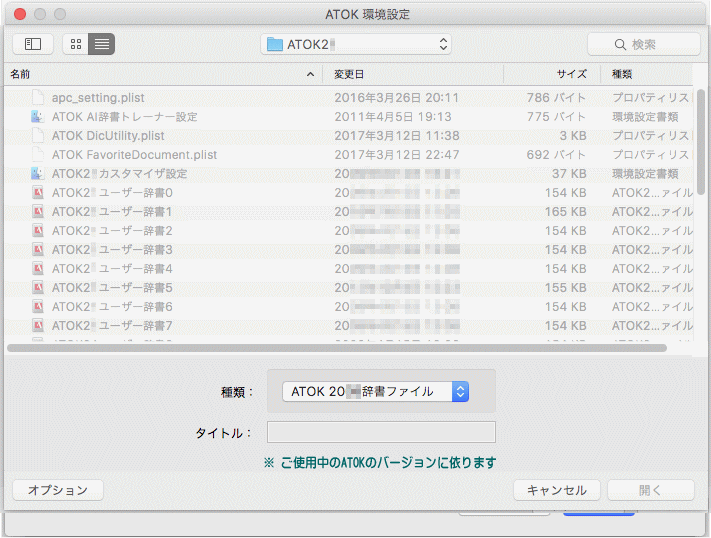Click the 開く button

pos(651,490)
